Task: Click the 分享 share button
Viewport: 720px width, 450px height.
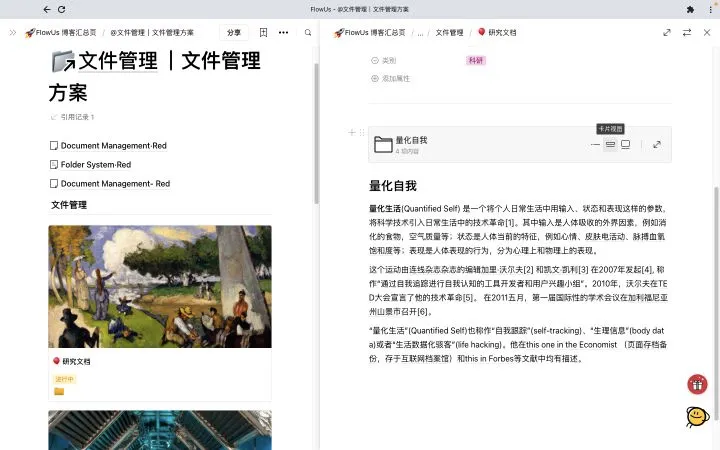Action: (x=234, y=33)
